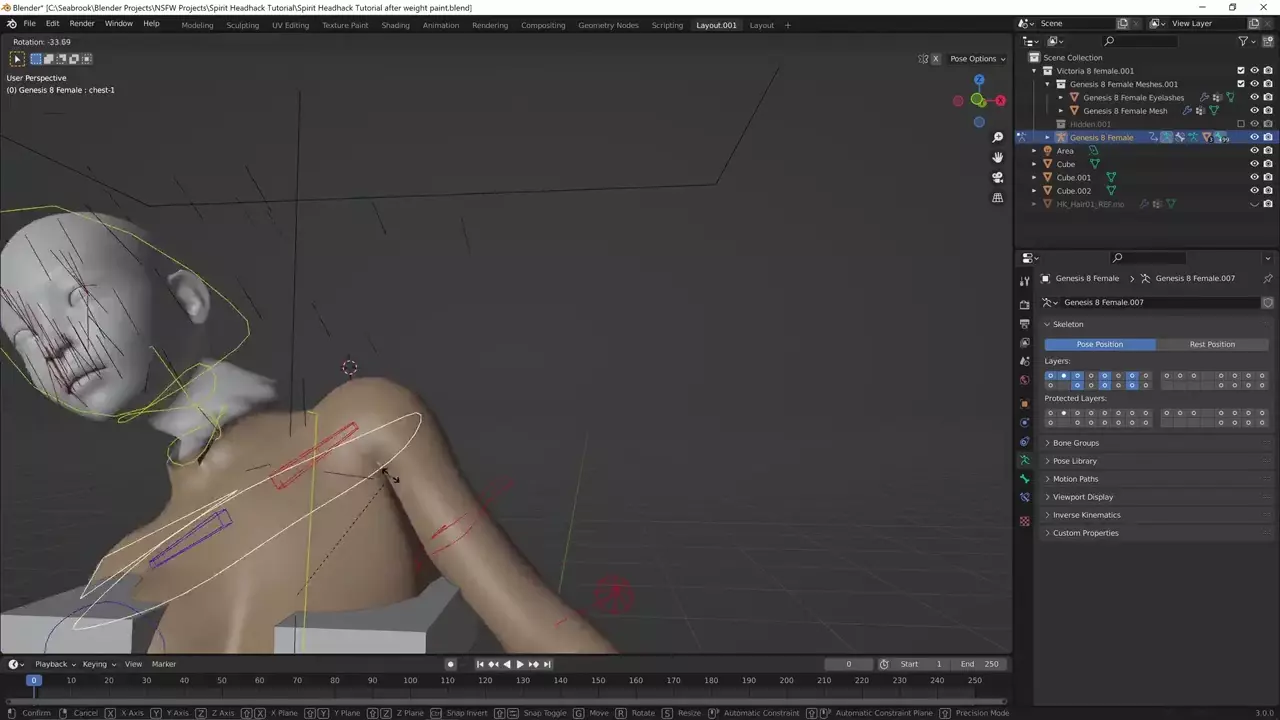
Task: Click the End frame field showing 250
Action: tap(980, 664)
